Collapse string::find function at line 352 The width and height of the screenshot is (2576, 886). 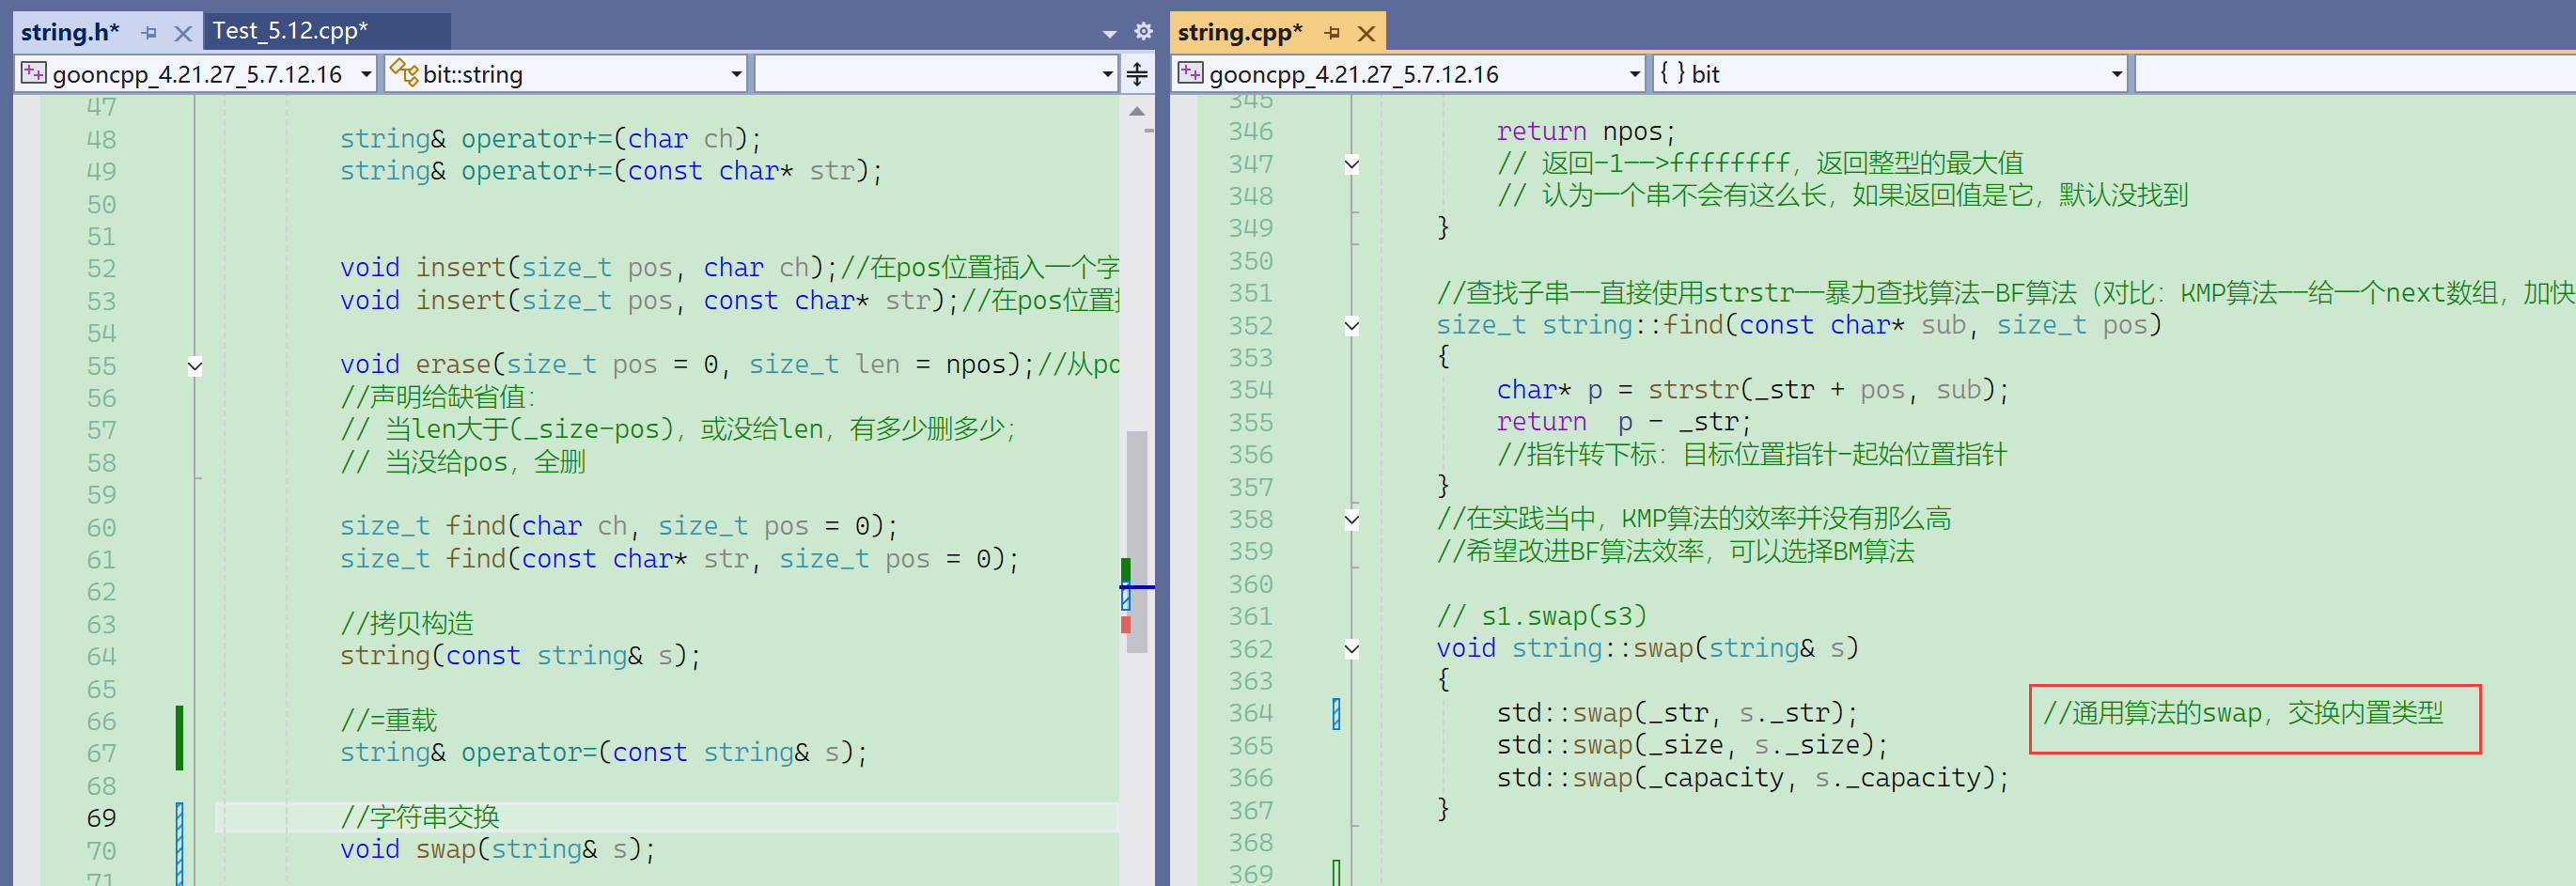tap(1351, 325)
